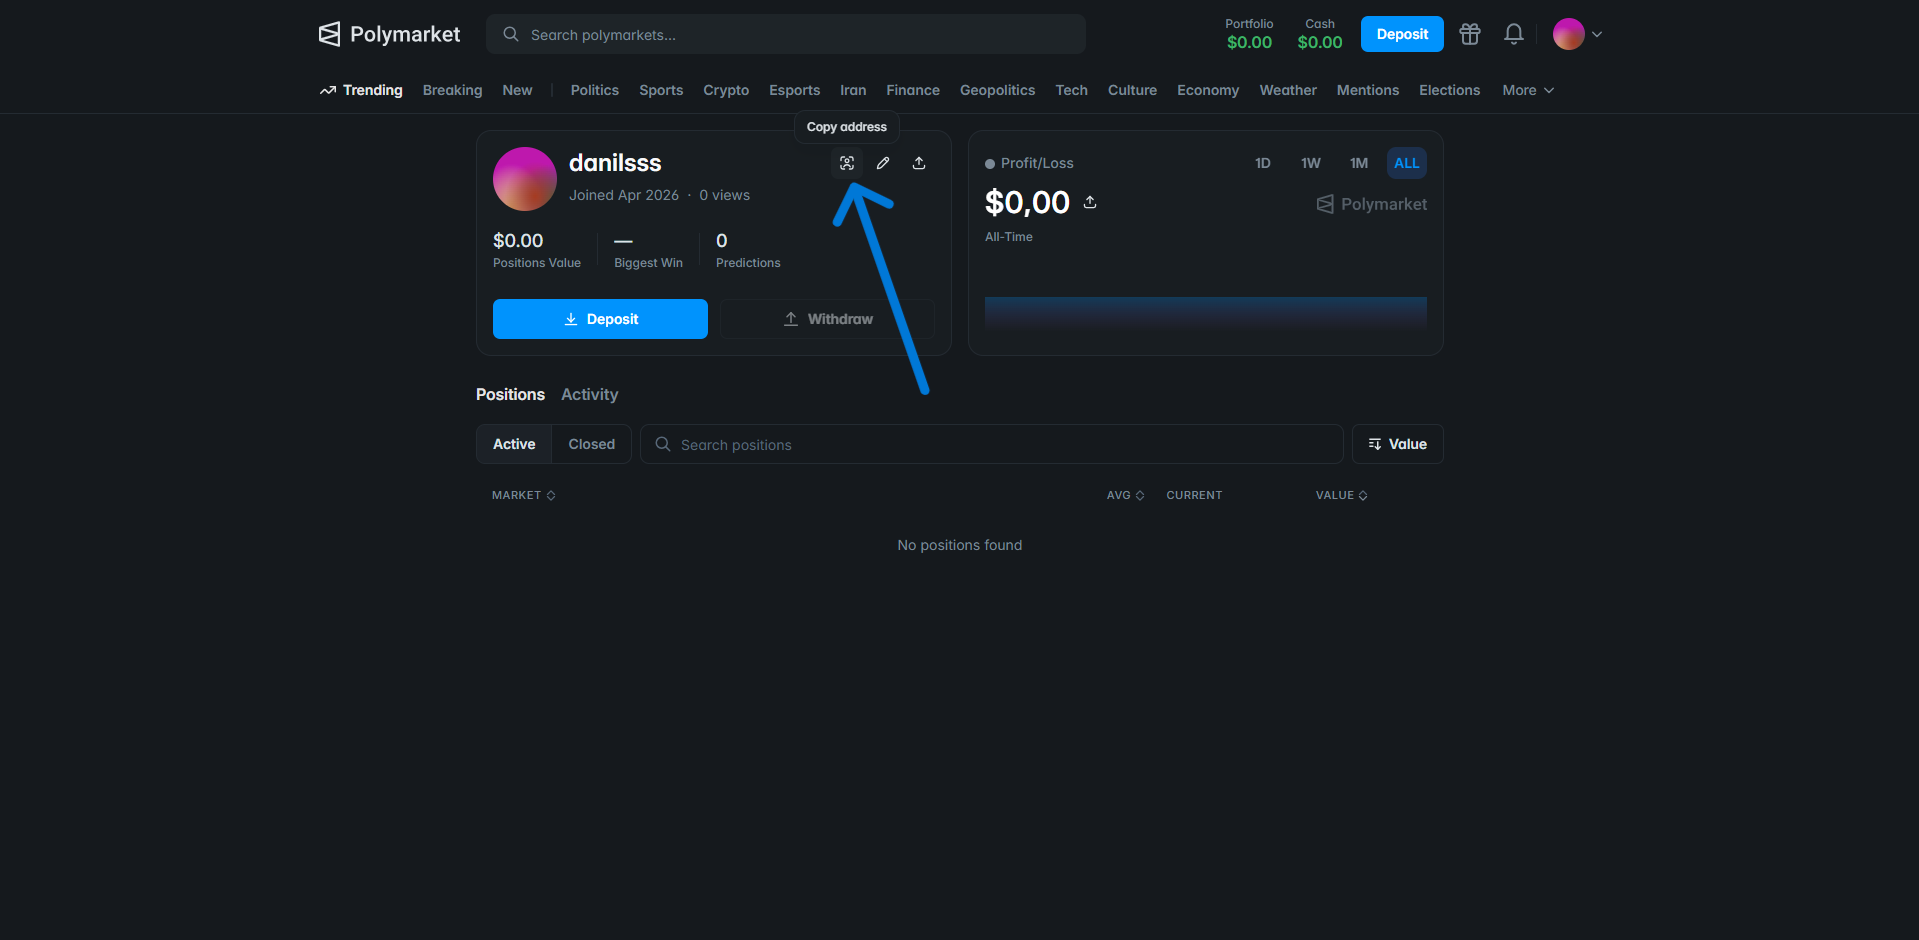Click the Positions Value stat
This screenshot has width=1919, height=940.
point(537,250)
